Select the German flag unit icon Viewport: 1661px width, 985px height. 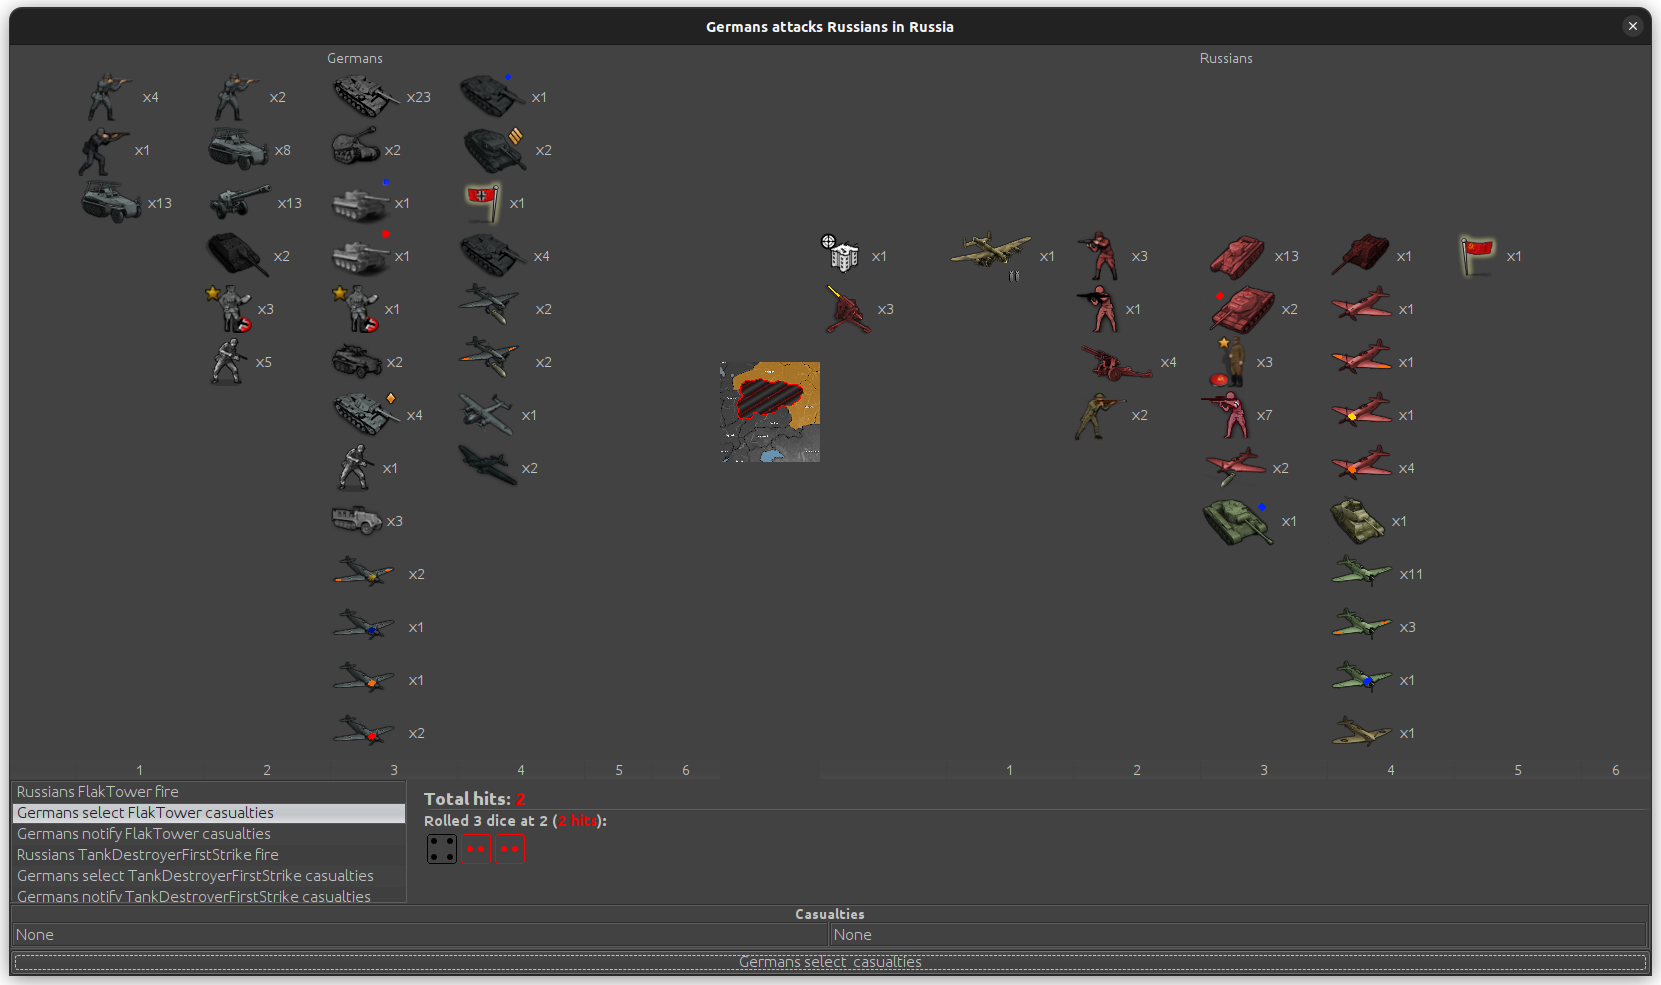[483, 203]
